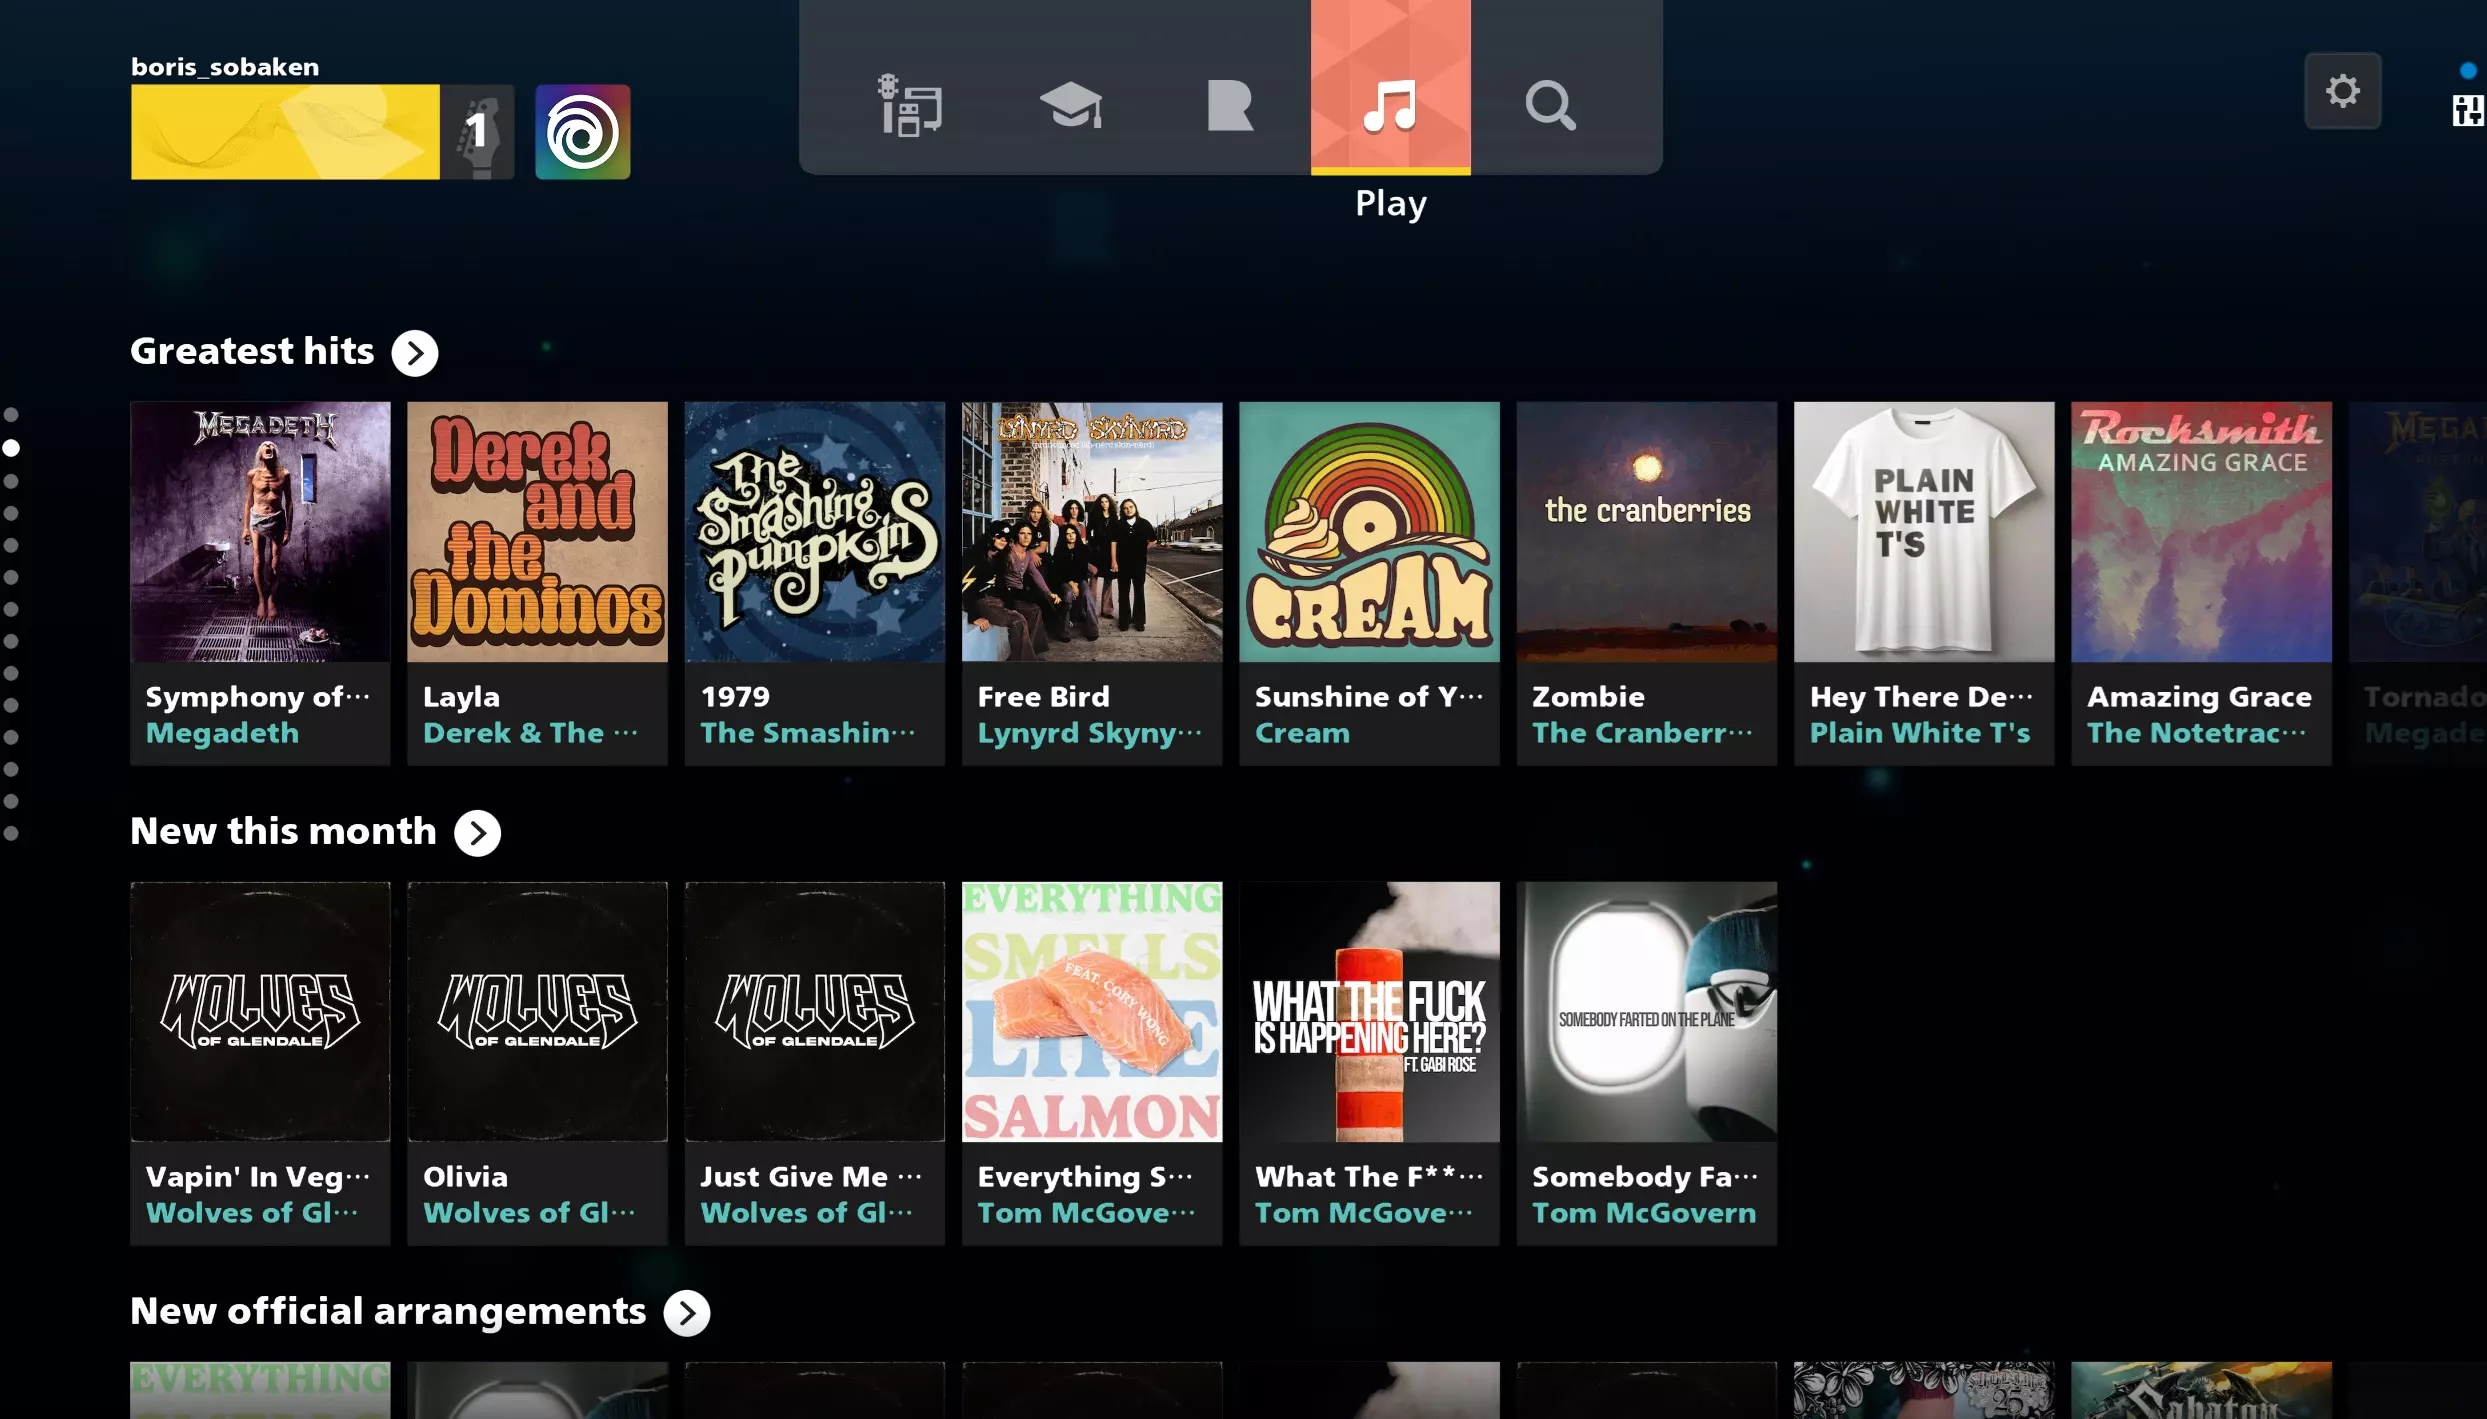The height and width of the screenshot is (1419, 2487).
Task: Open the magnifying glass search icon
Action: point(1550,105)
